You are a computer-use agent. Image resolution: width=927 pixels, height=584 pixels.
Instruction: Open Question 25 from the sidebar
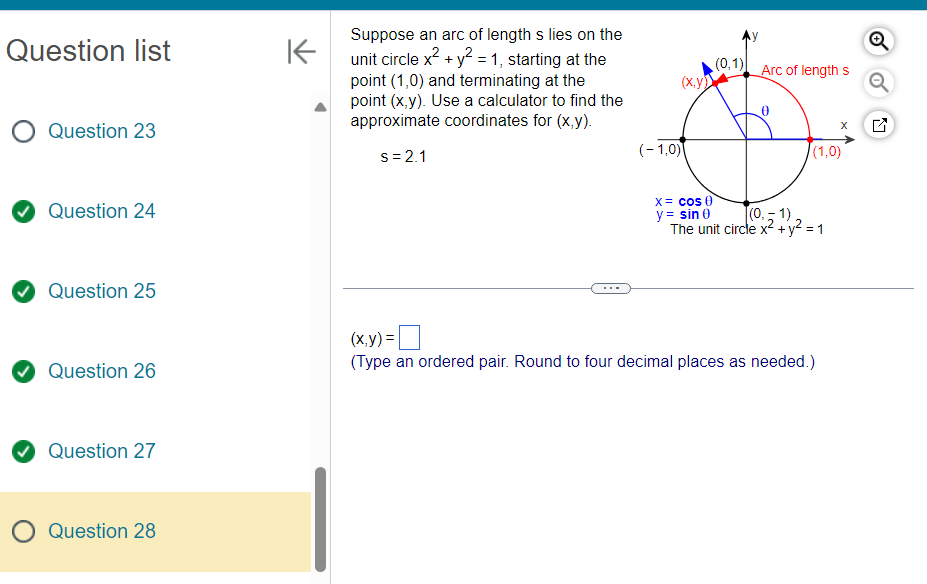tap(101, 291)
